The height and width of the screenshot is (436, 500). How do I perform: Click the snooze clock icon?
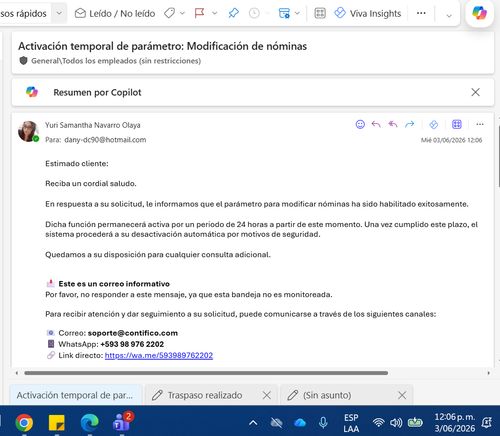pyautogui.click(x=254, y=13)
